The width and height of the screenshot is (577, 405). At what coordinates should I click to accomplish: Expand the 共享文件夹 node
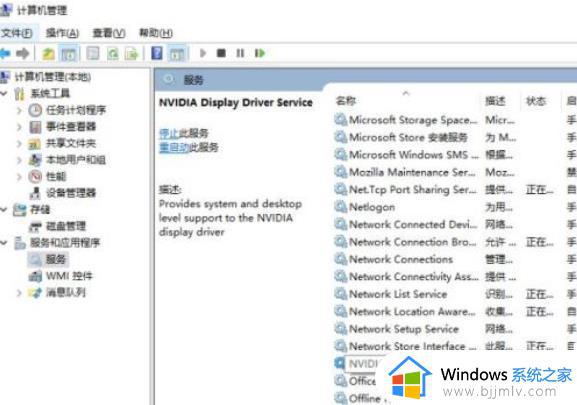[x=19, y=143]
